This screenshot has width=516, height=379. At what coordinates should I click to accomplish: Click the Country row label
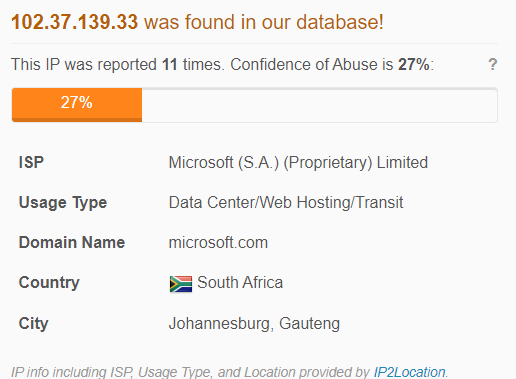(x=49, y=283)
